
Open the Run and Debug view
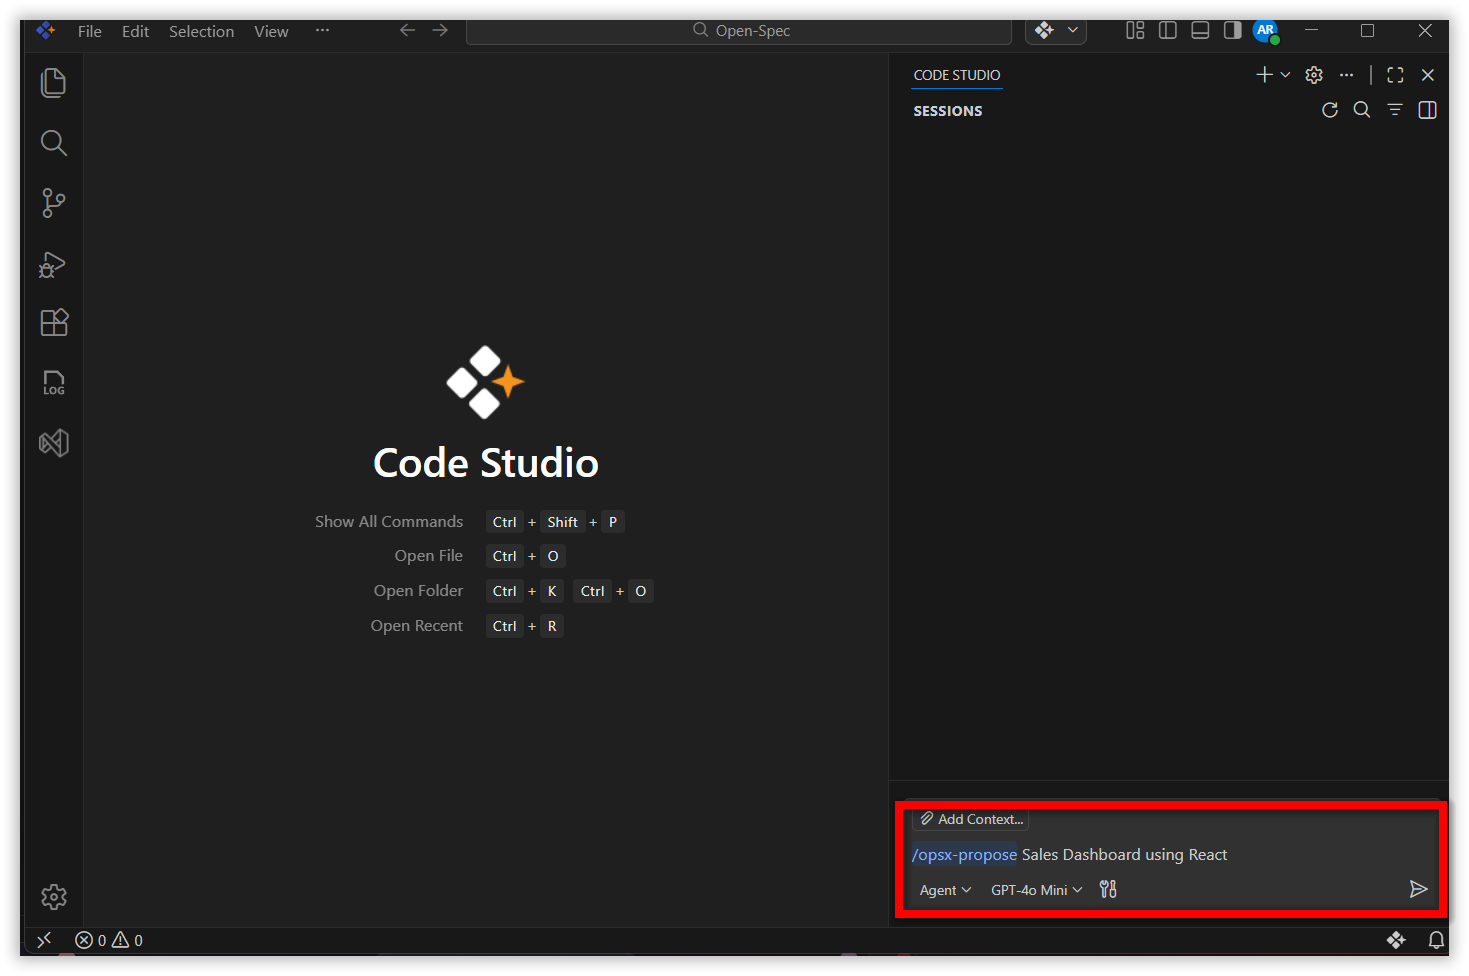53,264
